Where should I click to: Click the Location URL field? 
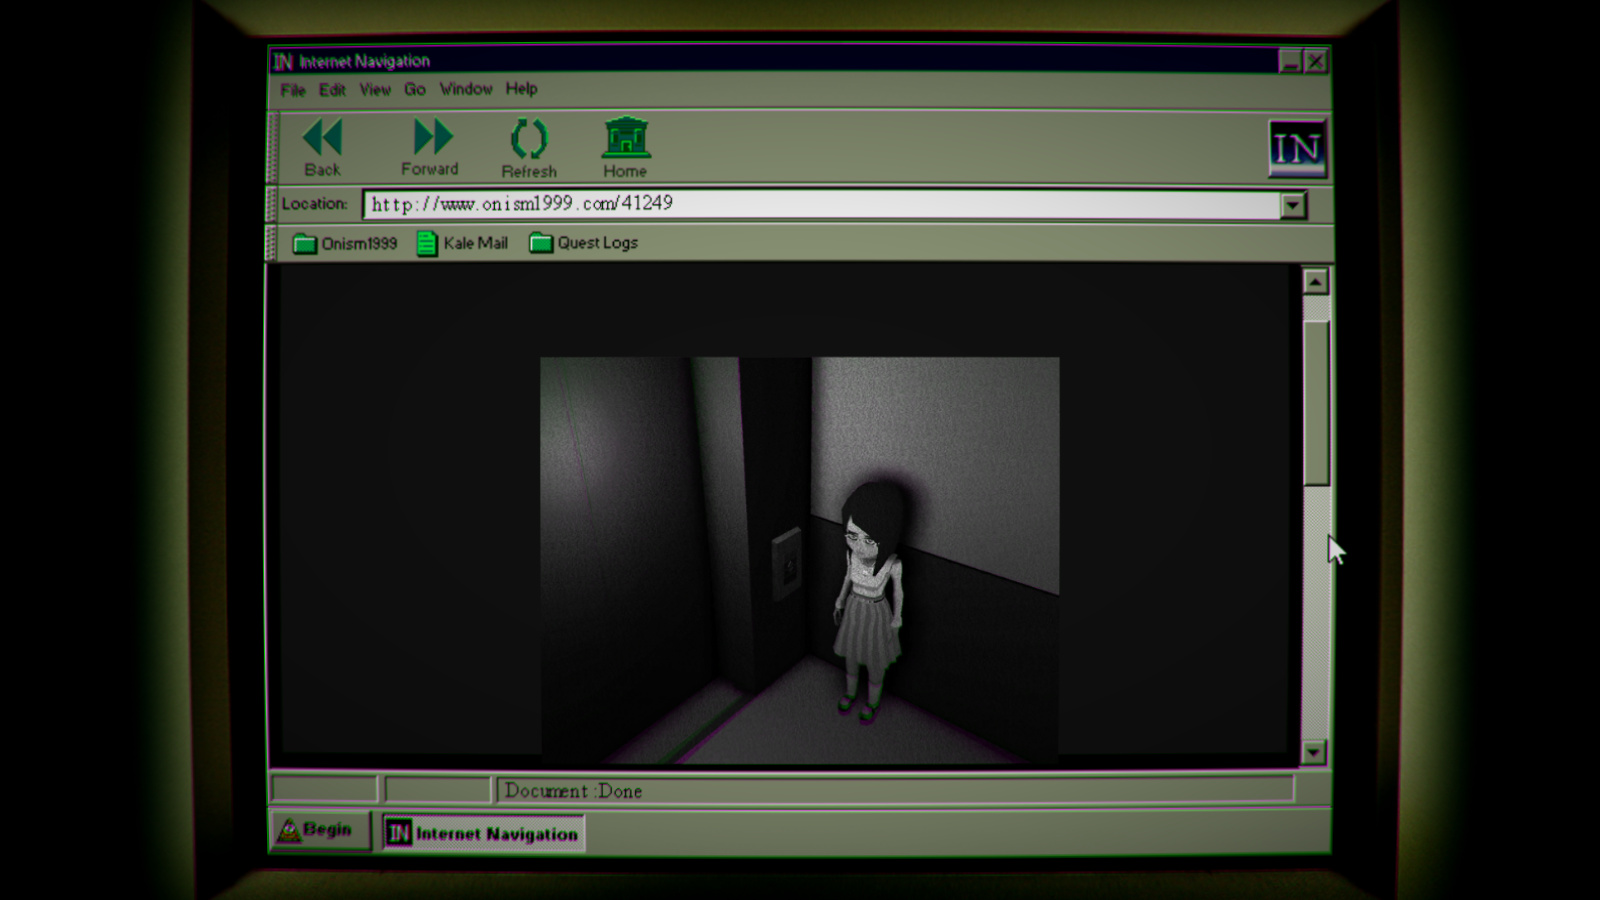click(820, 204)
